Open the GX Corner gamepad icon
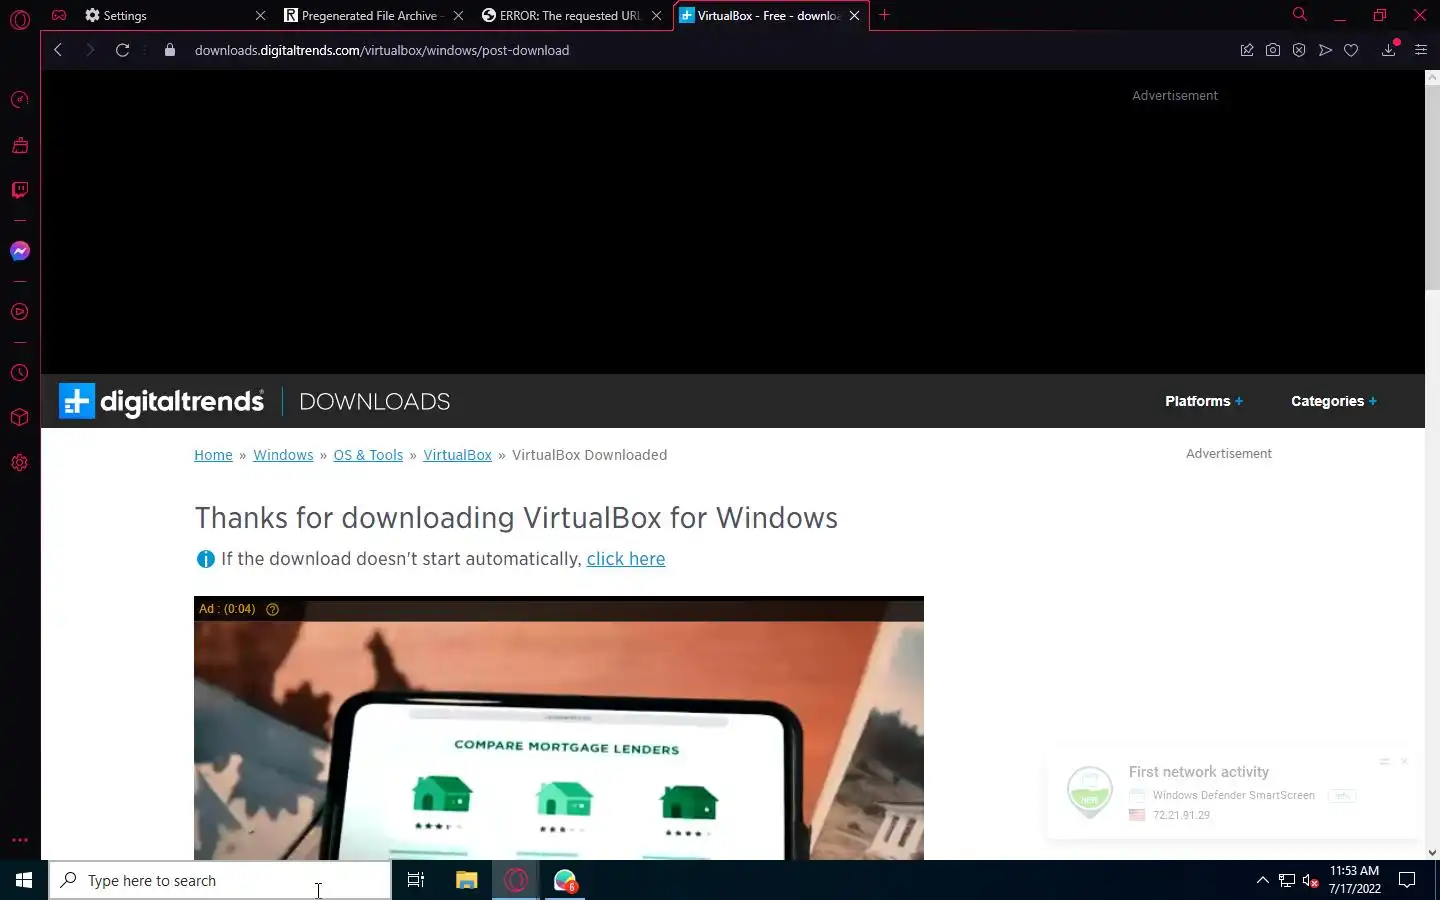Image resolution: width=1440 pixels, height=900 pixels. 59,15
